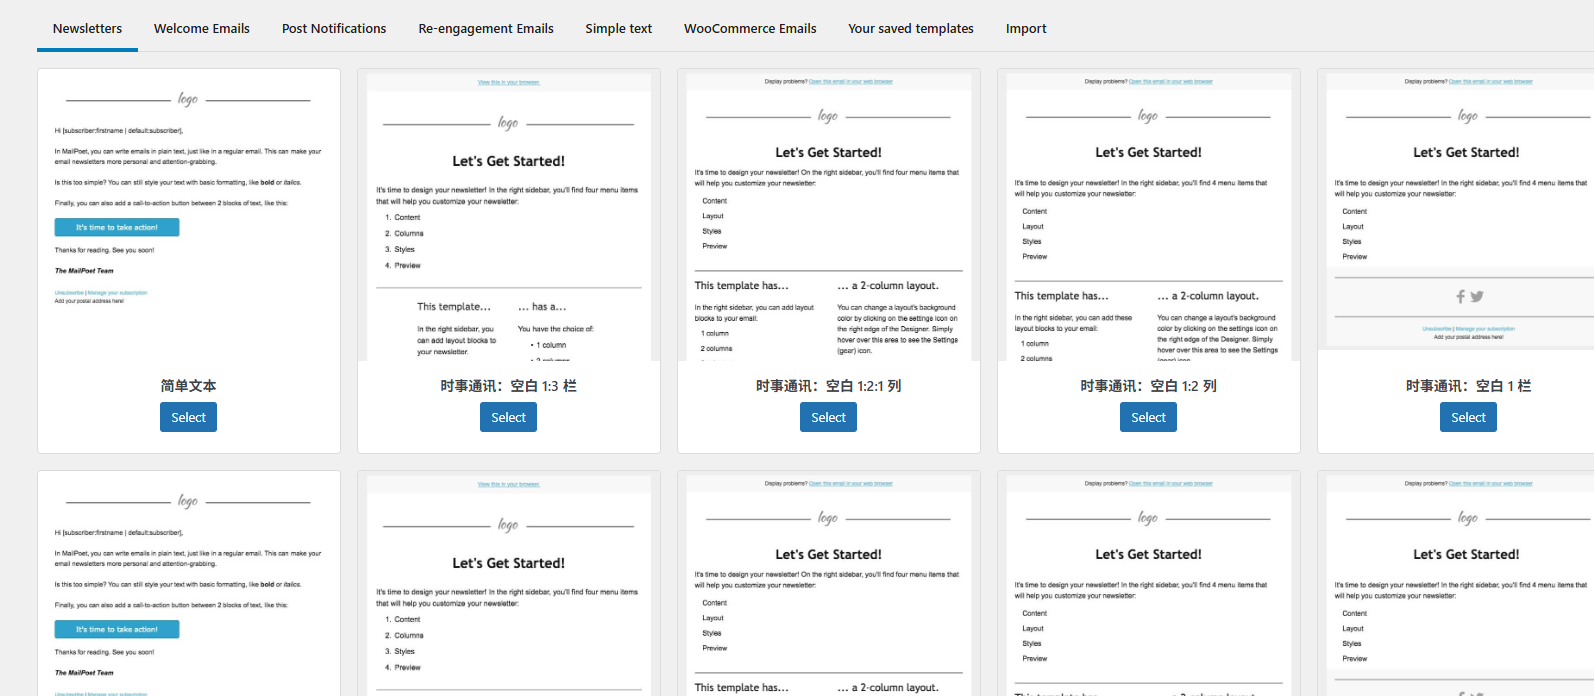This screenshot has height=696, width=1594.
Task: Click the 空白 1:2:1 列 preview thumbnail
Action: tap(829, 217)
